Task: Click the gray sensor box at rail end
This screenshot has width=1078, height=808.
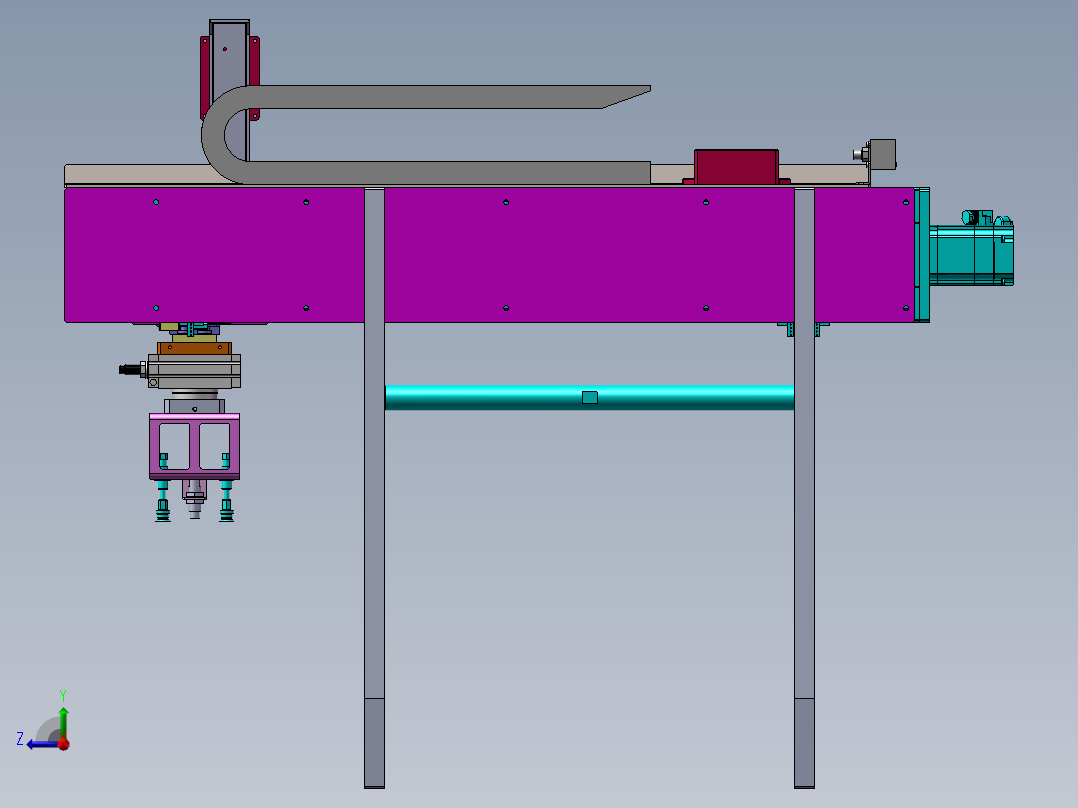Action: pos(883,155)
